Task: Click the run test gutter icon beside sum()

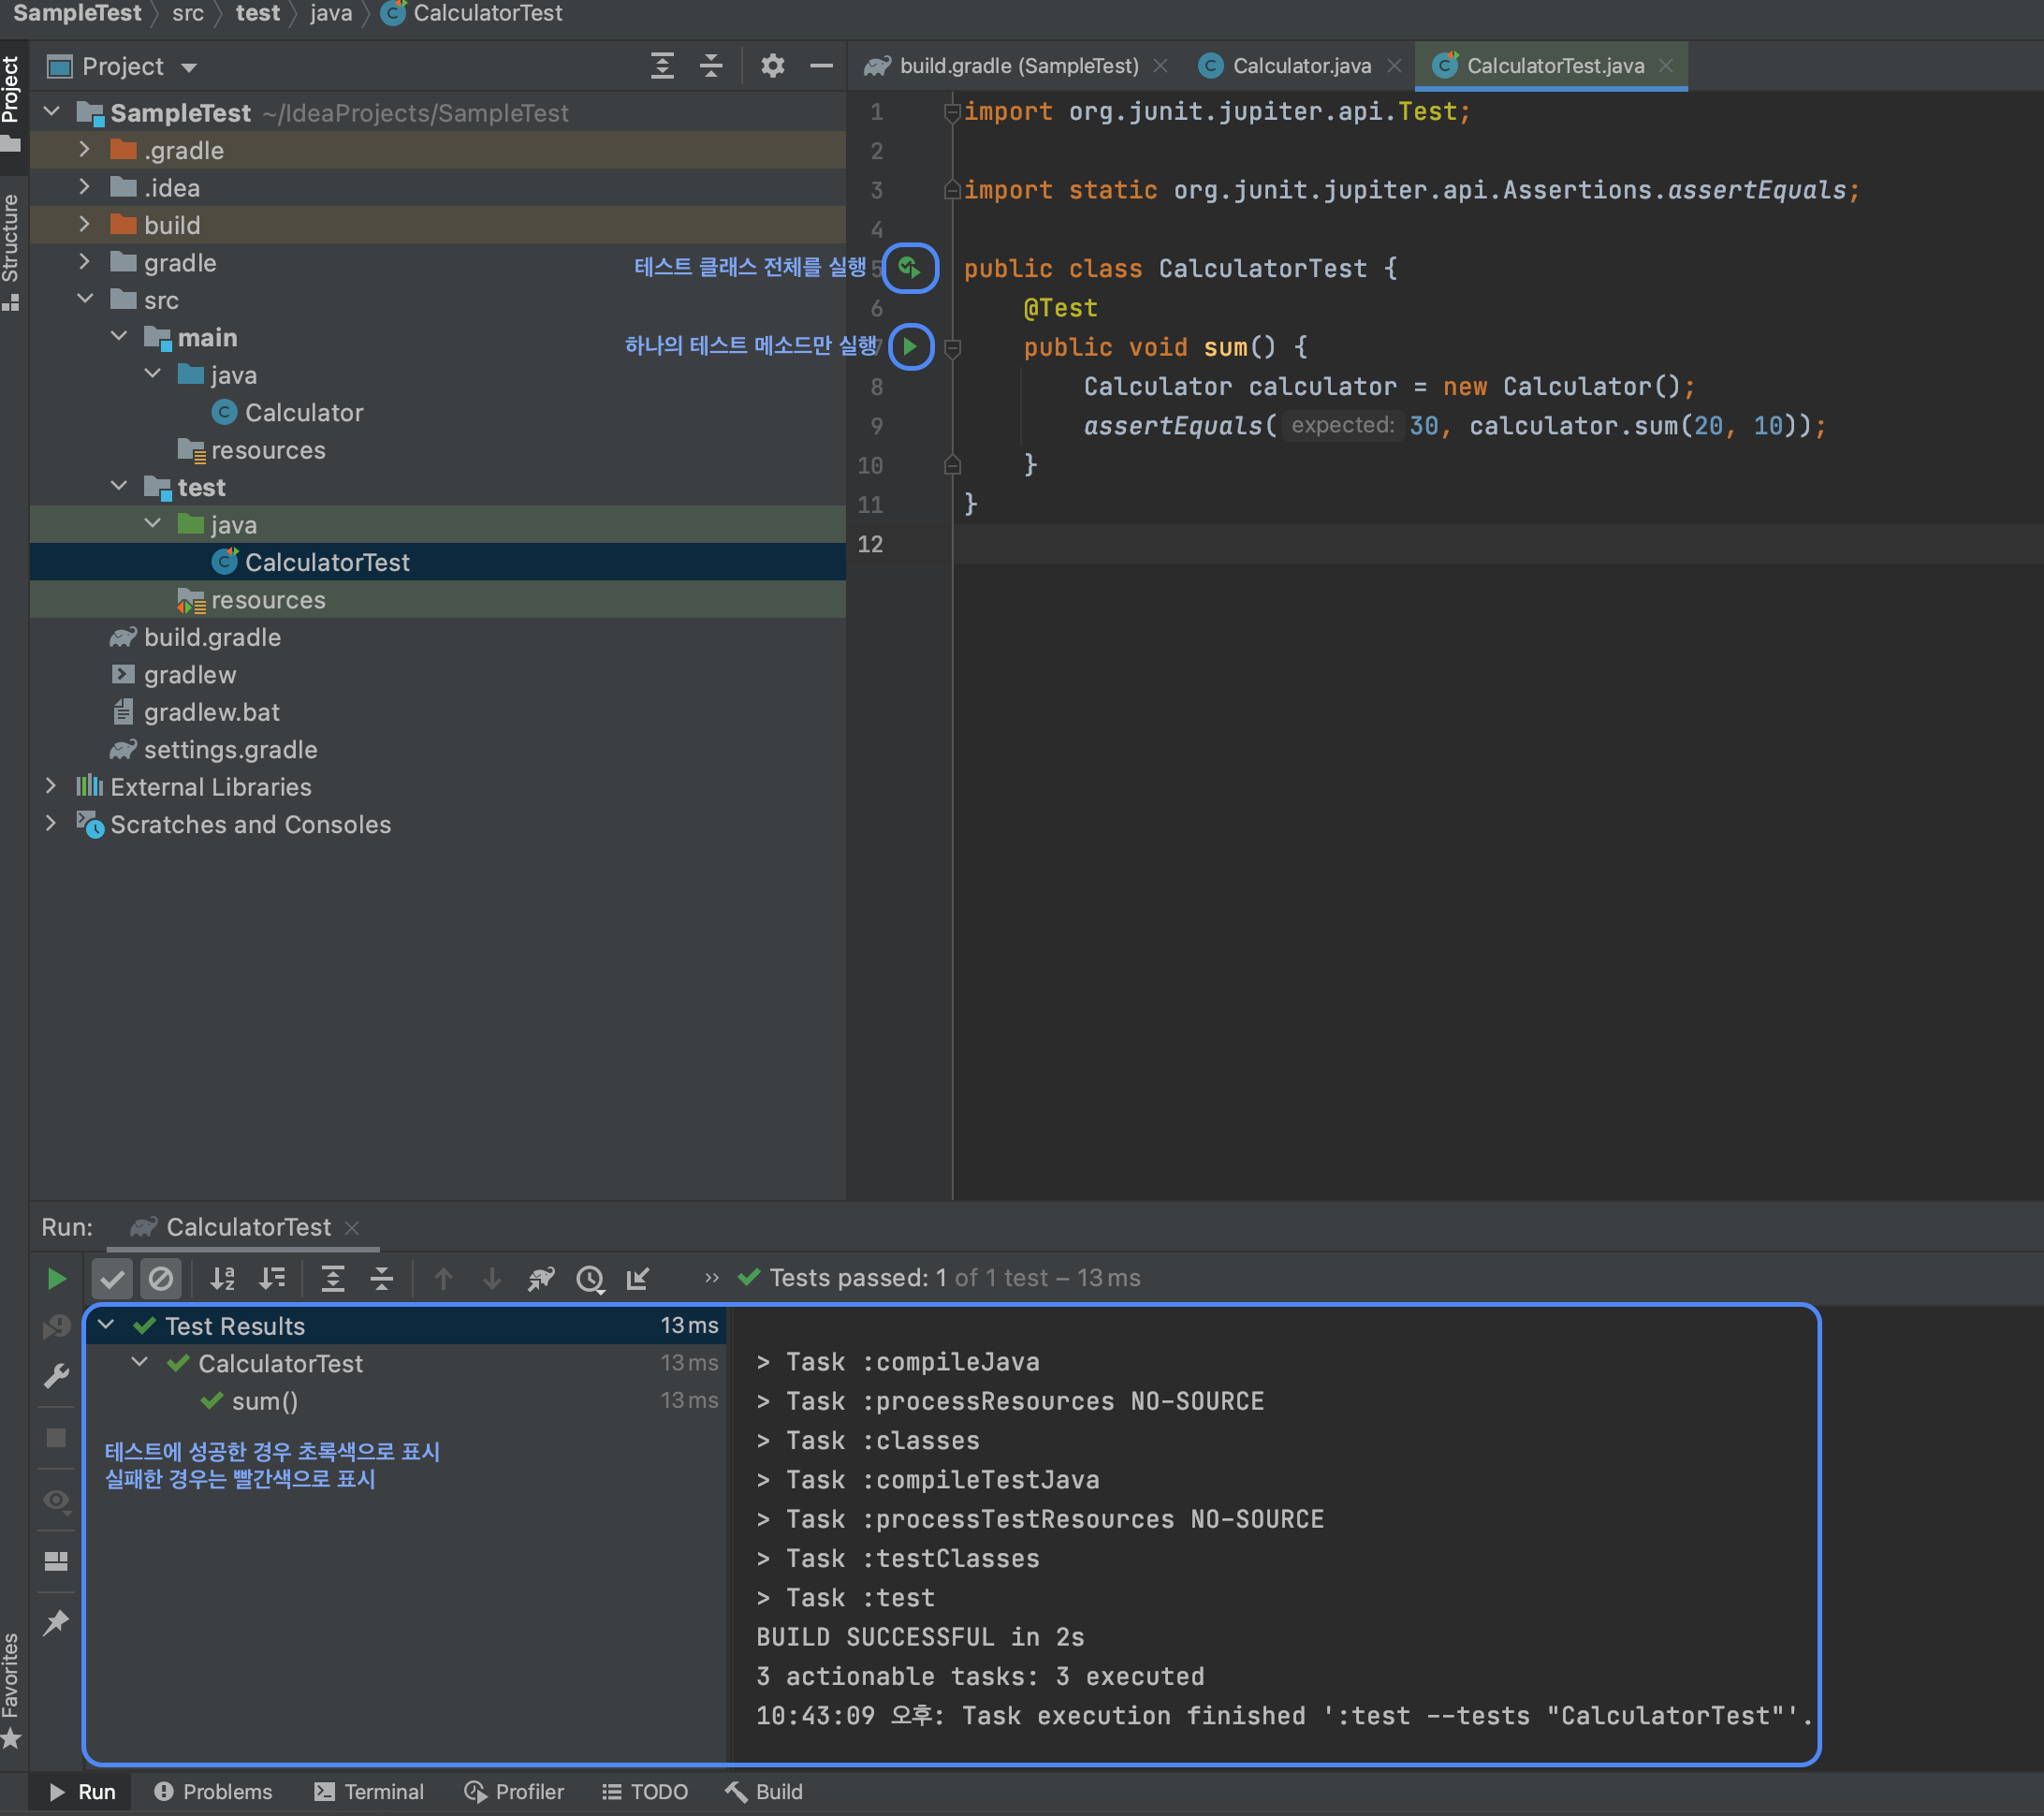Action: tap(910, 347)
